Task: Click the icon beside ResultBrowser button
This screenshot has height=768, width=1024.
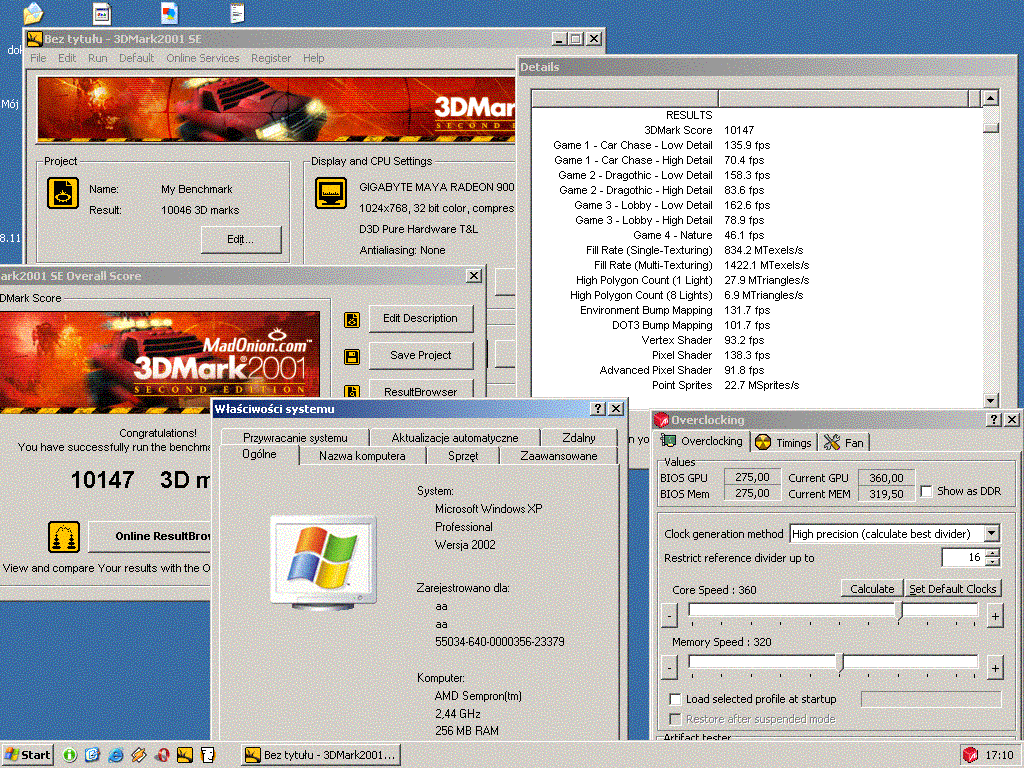Action: tap(352, 391)
